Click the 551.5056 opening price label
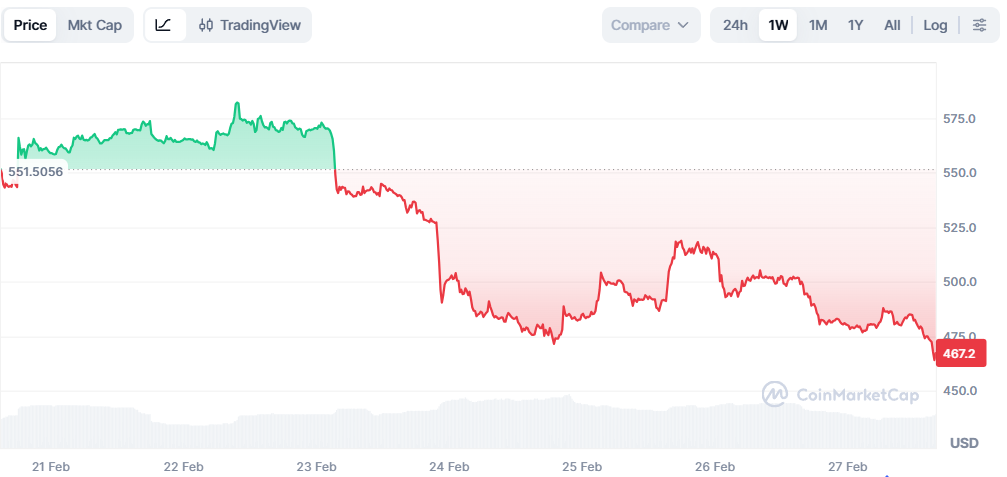Screen dimensions: 1007x477 36,171
